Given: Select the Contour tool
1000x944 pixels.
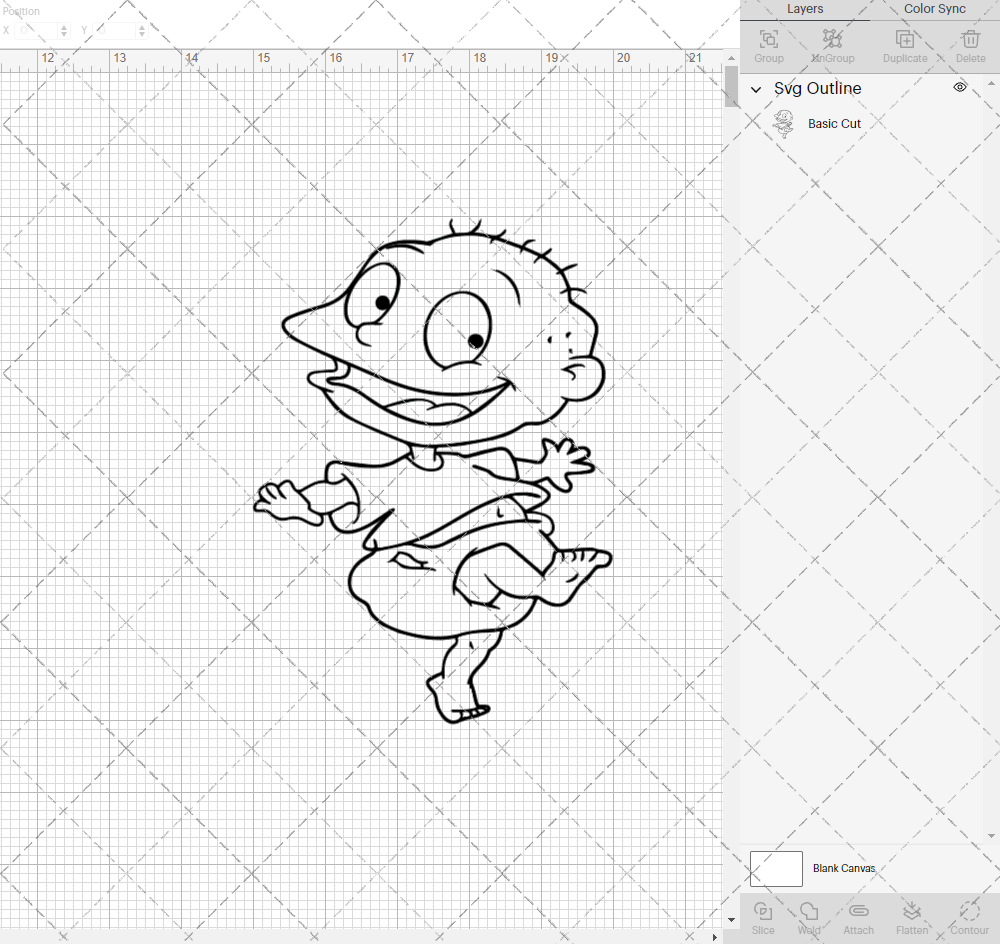Looking at the screenshot, I should coord(968,913).
